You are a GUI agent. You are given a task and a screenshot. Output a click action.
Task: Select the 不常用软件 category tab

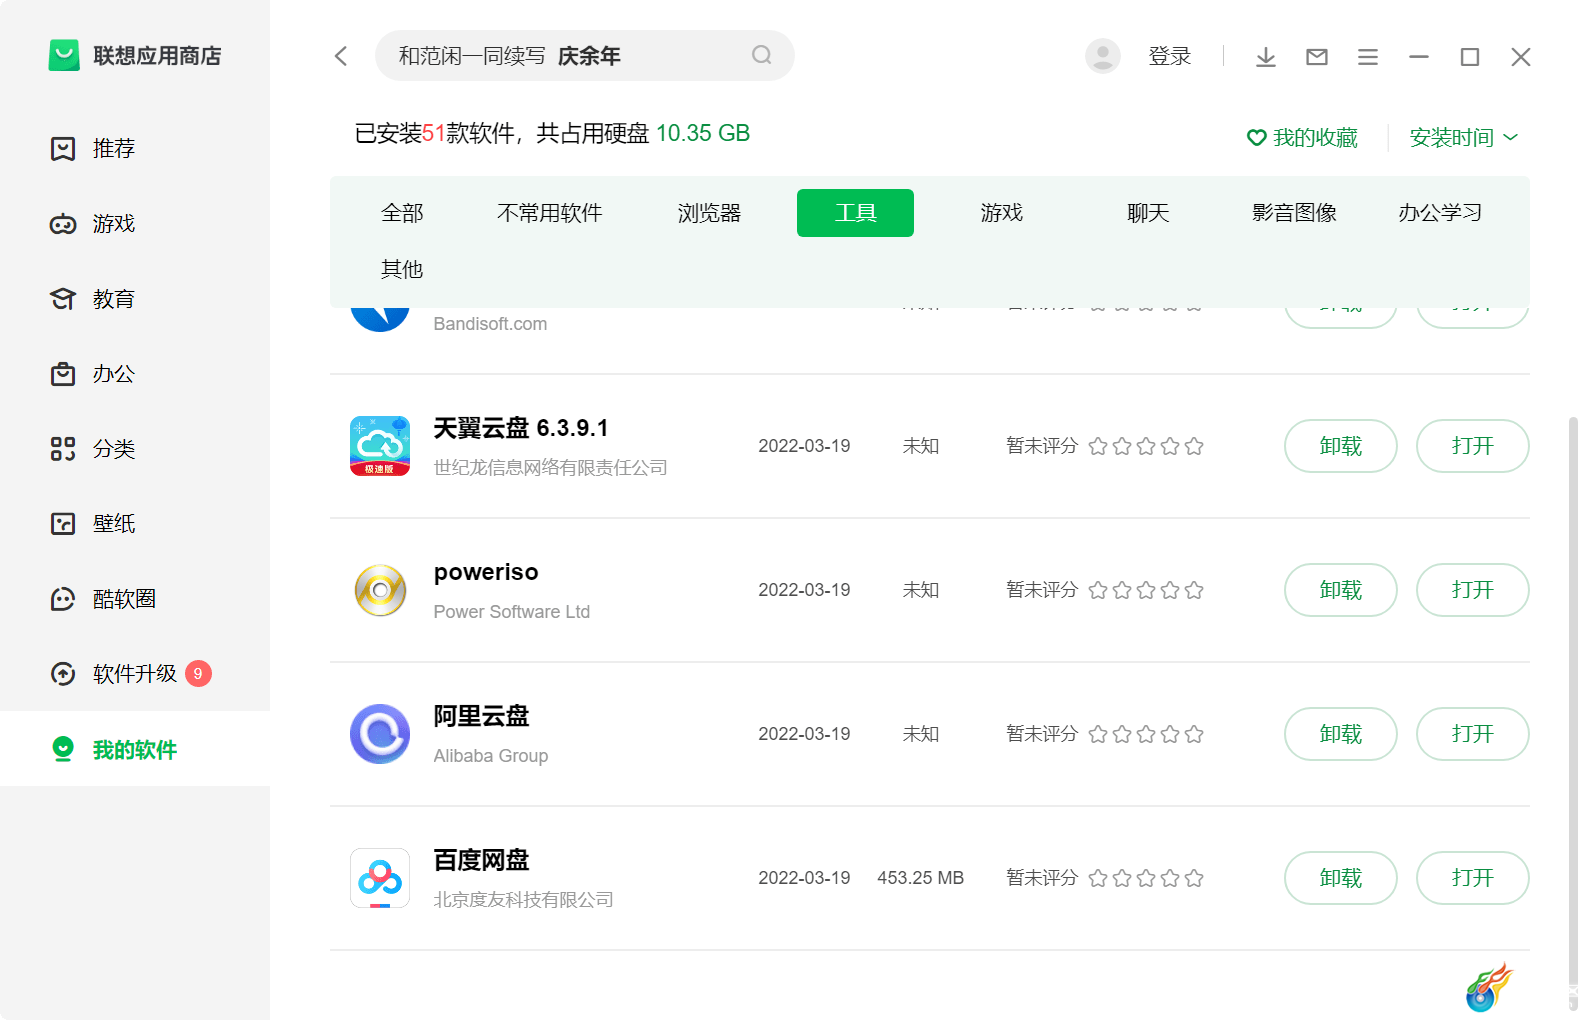point(550,213)
